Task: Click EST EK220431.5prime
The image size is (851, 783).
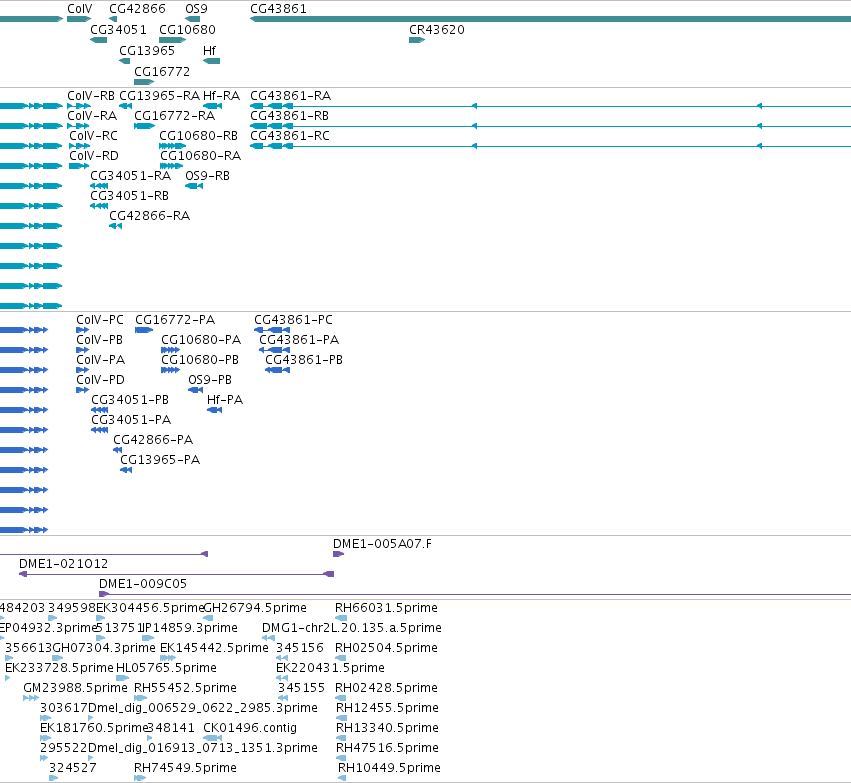Action: pyautogui.click(x=282, y=678)
